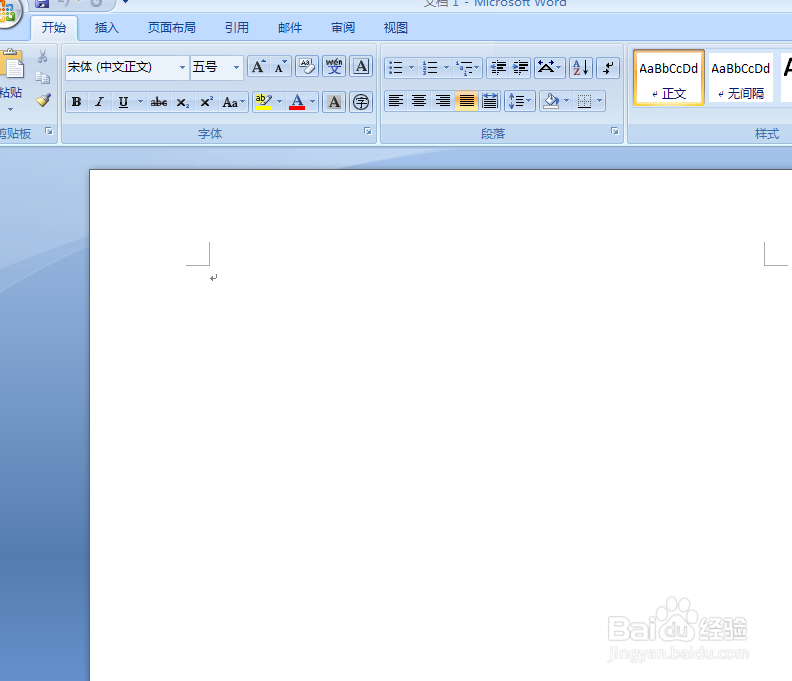Click the Paste clipboard icon
The height and width of the screenshot is (681, 792).
click(12, 64)
